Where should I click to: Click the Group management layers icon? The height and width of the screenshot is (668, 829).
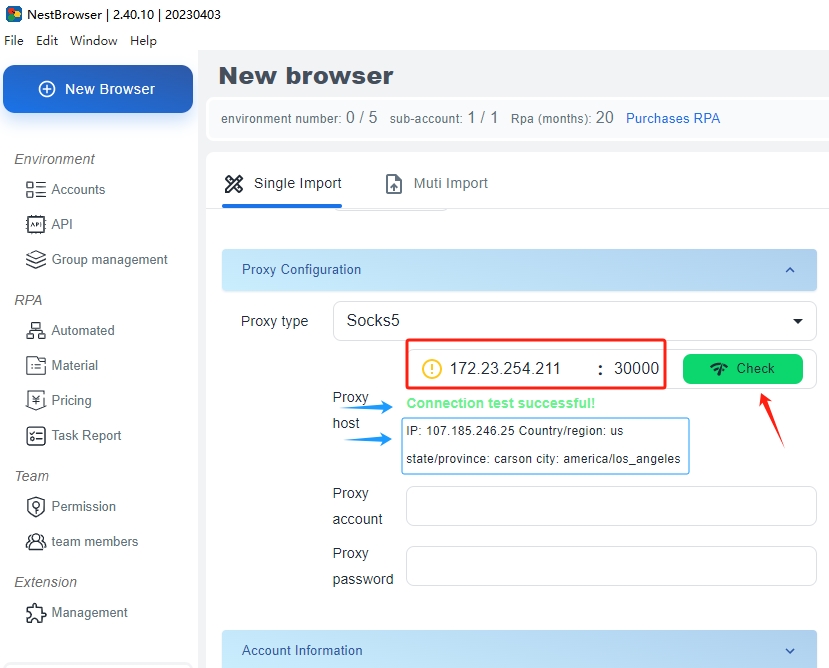click(36, 259)
